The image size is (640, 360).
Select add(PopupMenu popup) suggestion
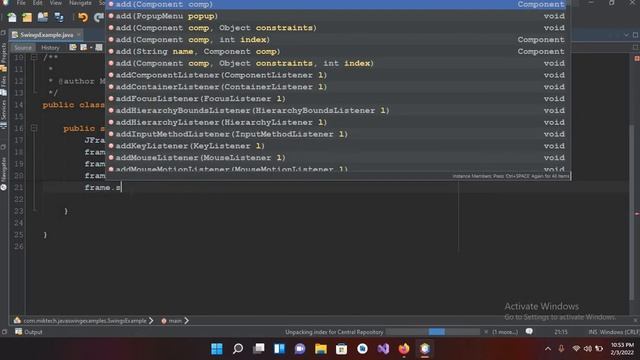338,16
